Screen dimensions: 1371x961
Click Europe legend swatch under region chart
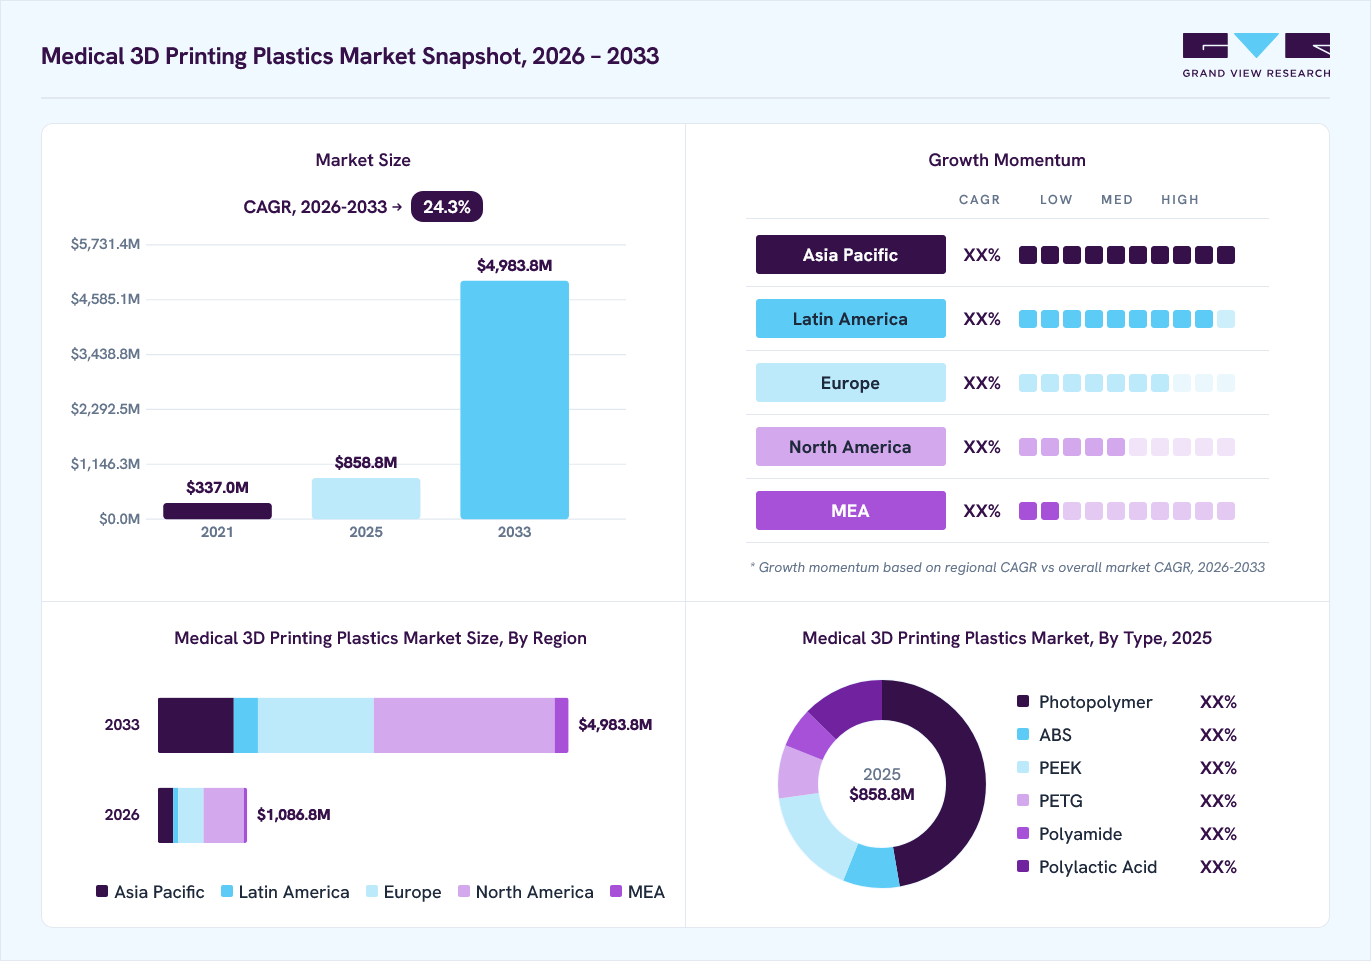[372, 891]
